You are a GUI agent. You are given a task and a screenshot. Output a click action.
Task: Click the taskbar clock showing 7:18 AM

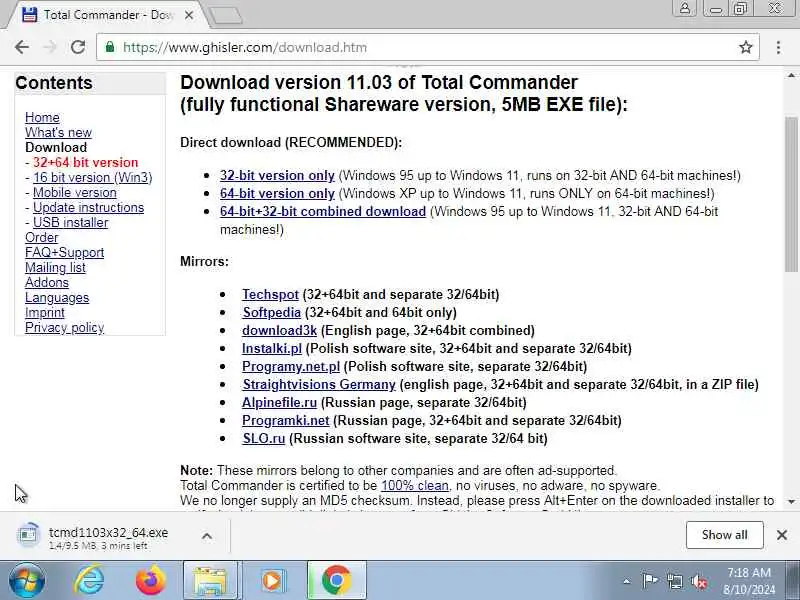coord(748,581)
